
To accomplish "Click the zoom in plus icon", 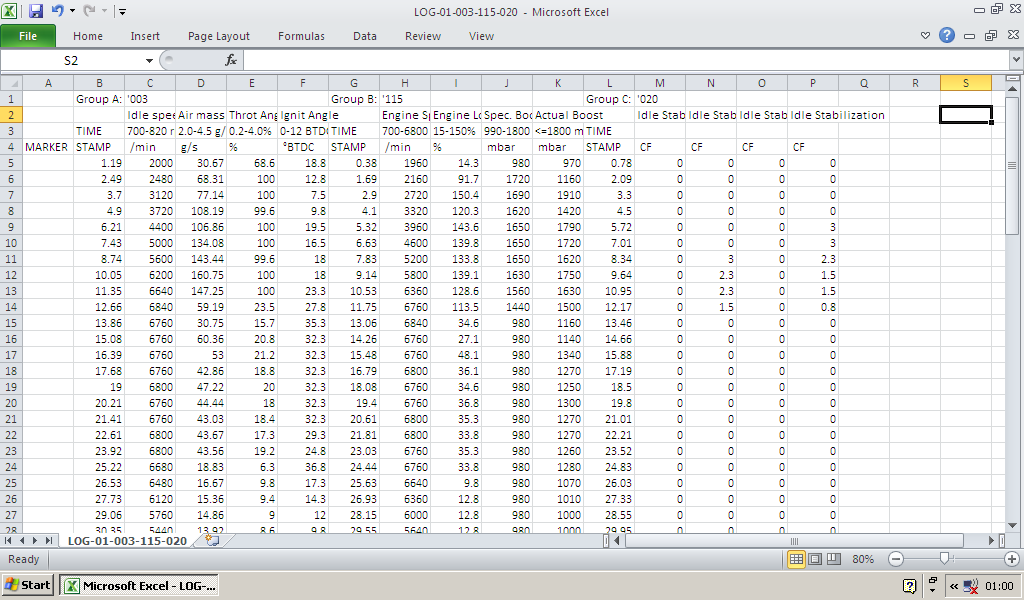I will [1012, 559].
